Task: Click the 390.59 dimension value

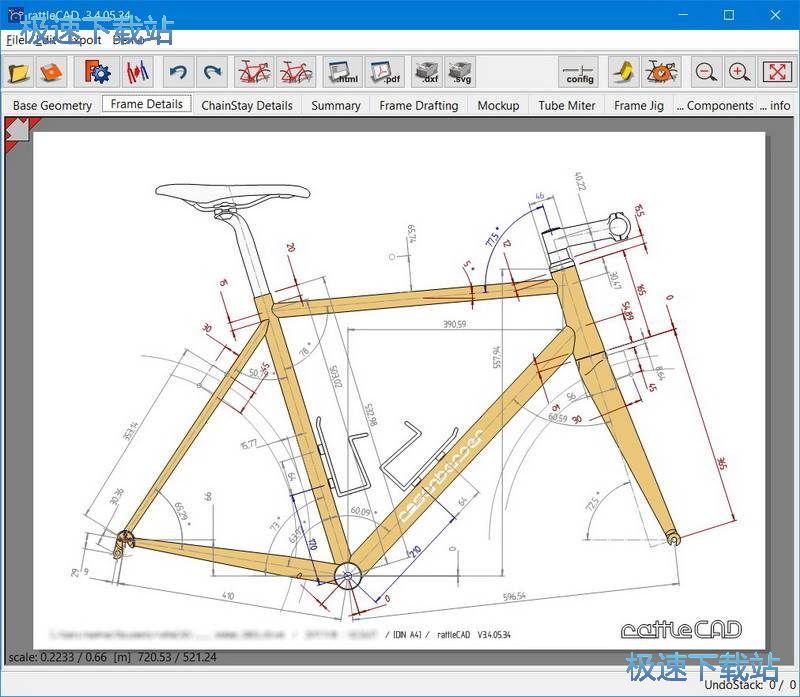Action: [x=454, y=324]
